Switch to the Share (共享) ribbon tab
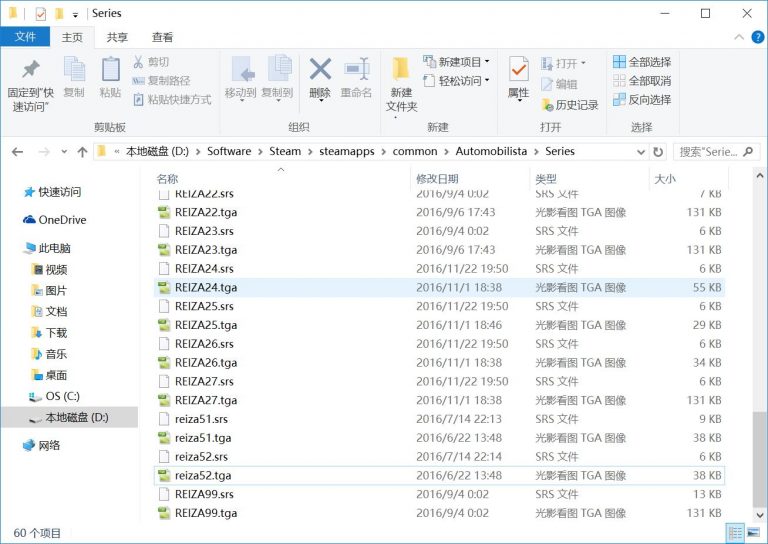This screenshot has width=768, height=544. pos(117,37)
